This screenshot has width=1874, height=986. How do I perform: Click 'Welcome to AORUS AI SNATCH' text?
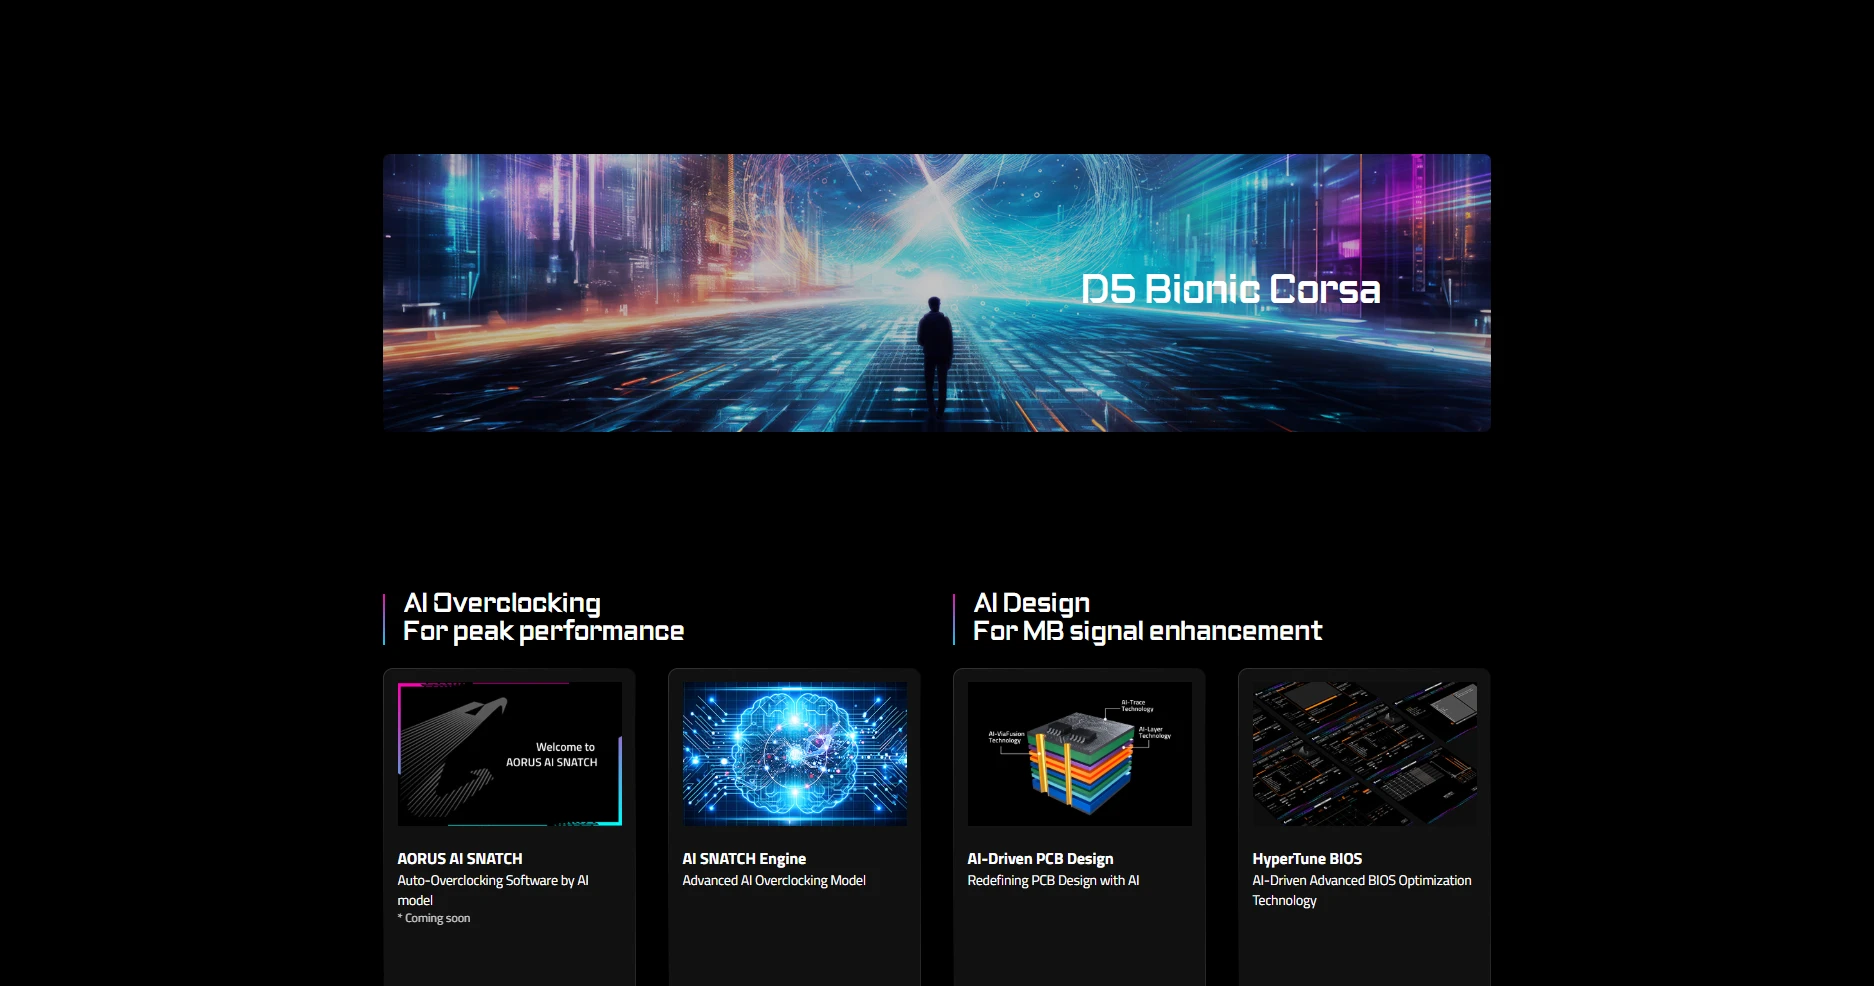[552, 755]
